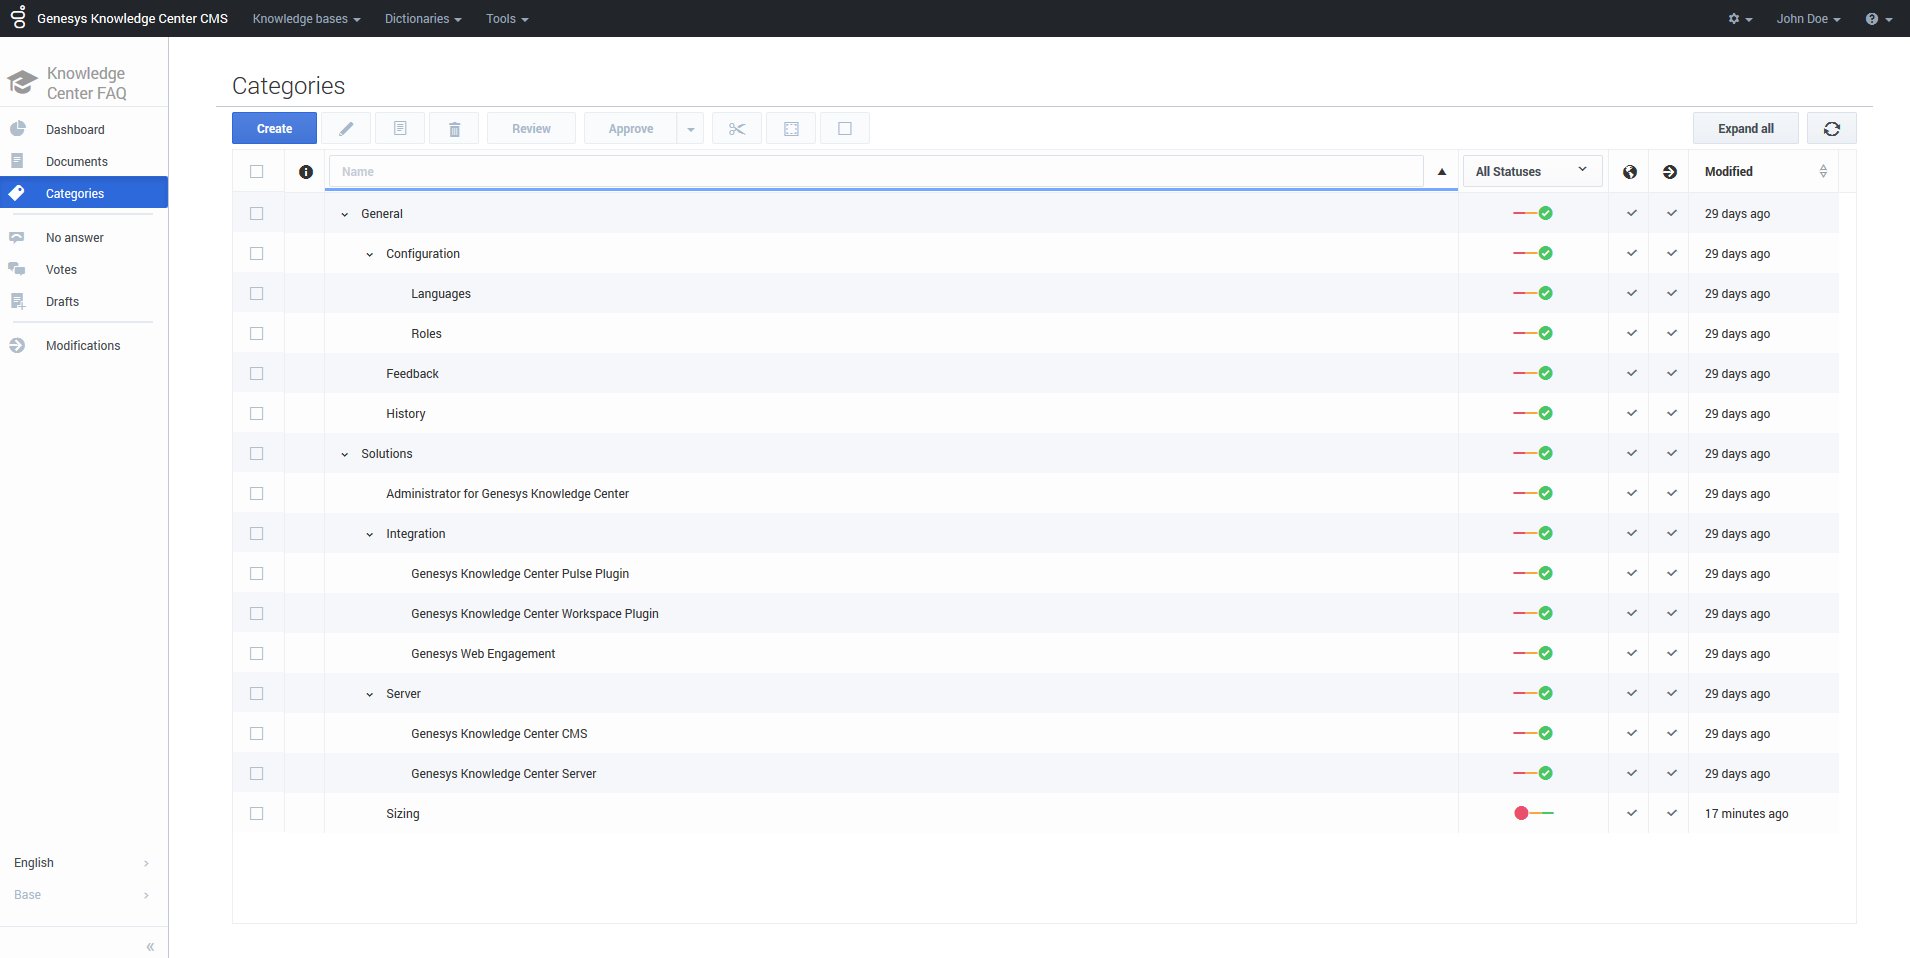Click the document view icon in toolbar

pyautogui.click(x=400, y=129)
